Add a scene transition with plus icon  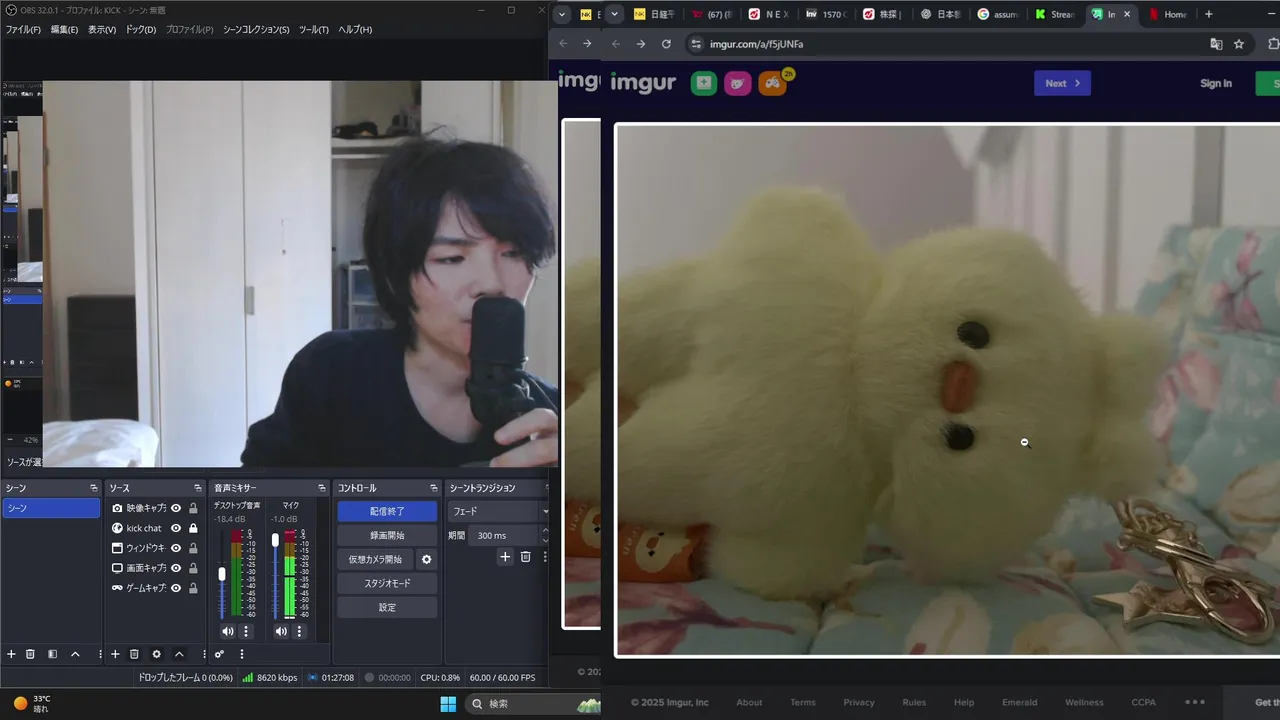point(505,557)
